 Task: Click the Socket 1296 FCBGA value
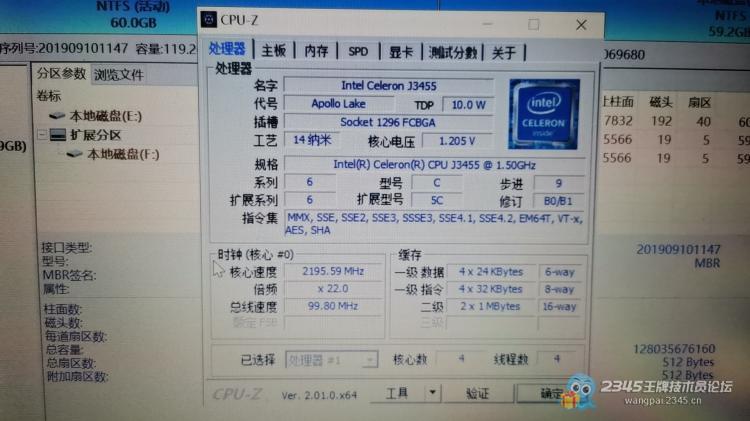click(388, 122)
